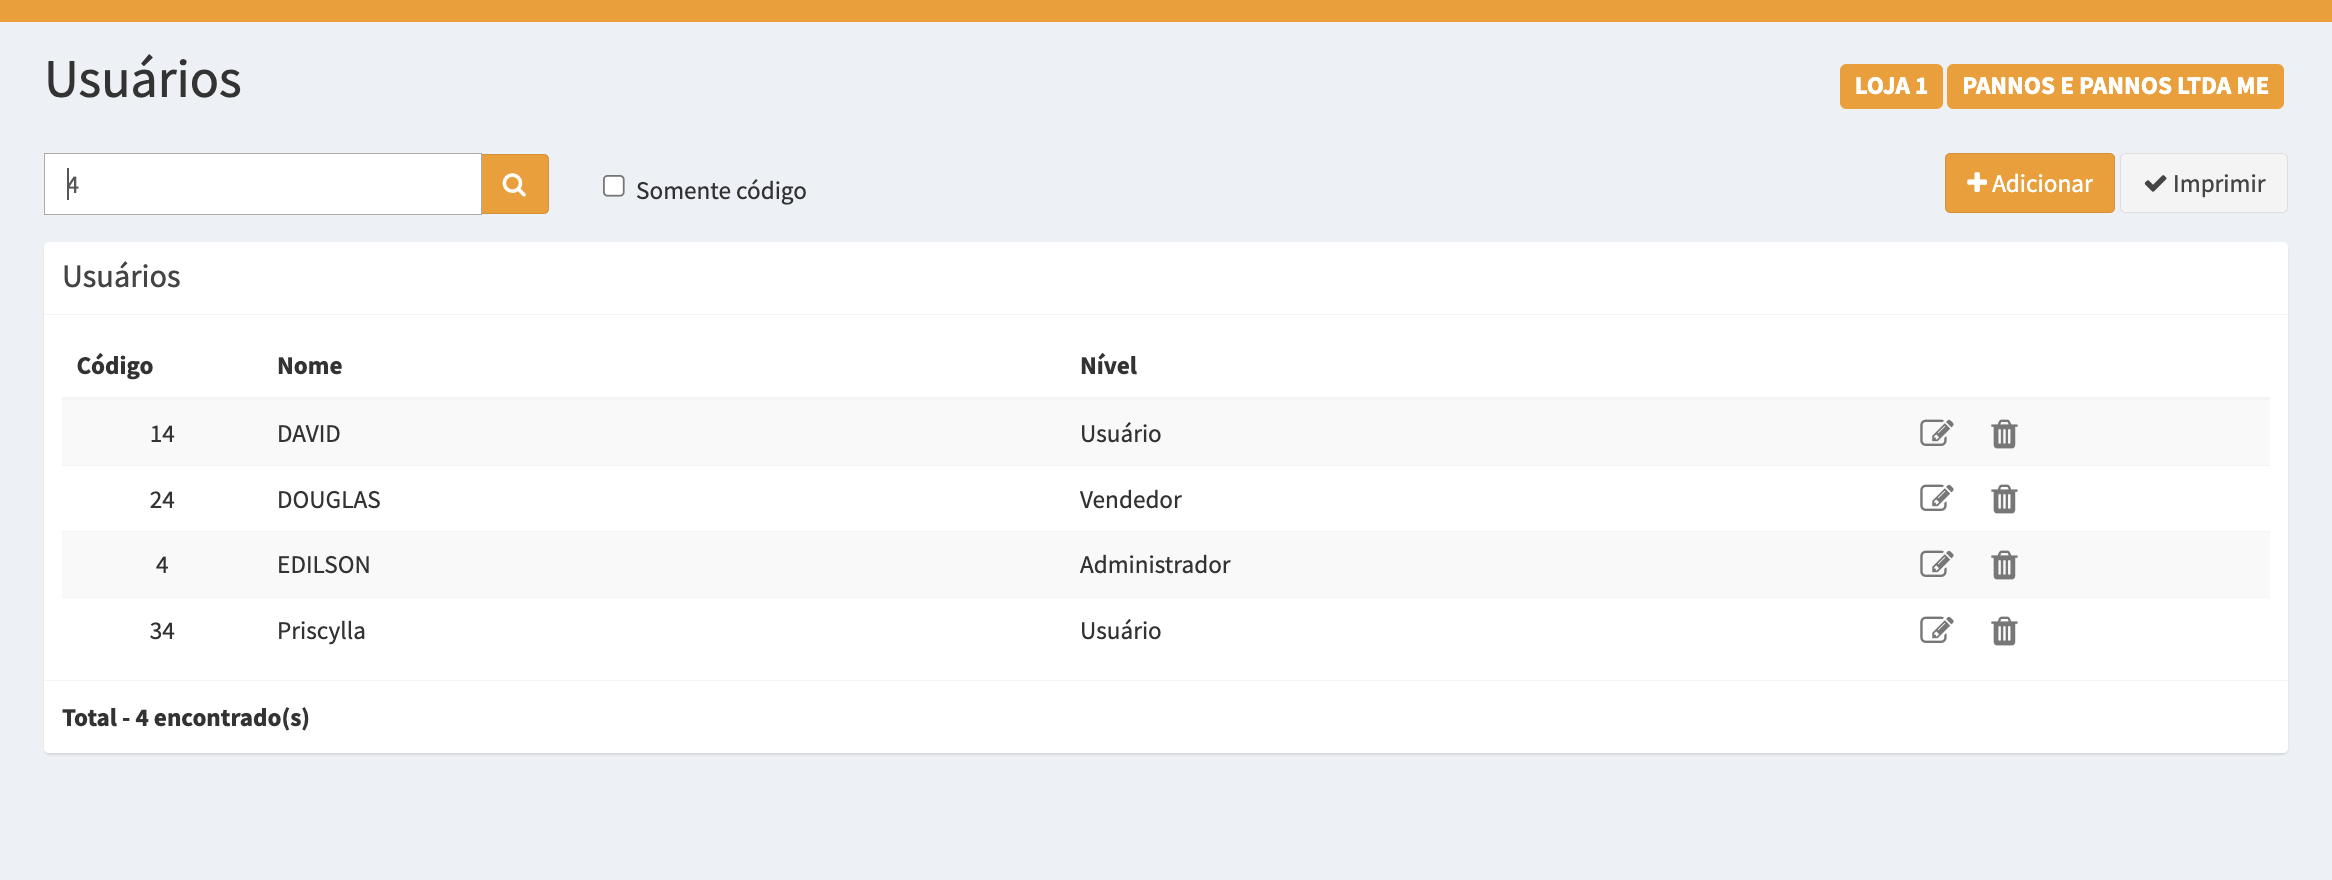Select the EDILSON name cell

pyautogui.click(x=324, y=565)
